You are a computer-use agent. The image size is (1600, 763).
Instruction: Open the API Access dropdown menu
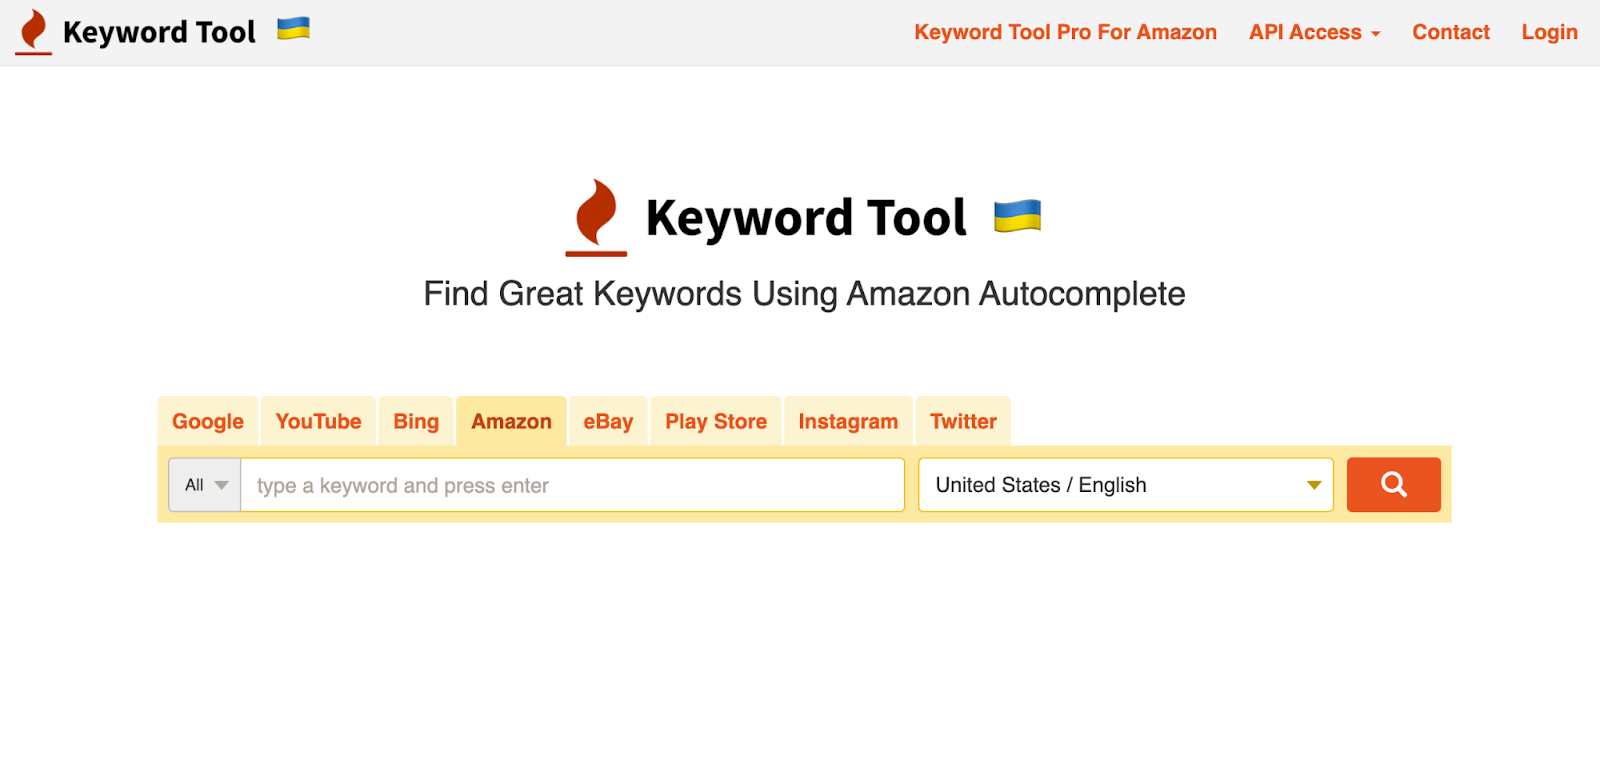pyautogui.click(x=1314, y=32)
